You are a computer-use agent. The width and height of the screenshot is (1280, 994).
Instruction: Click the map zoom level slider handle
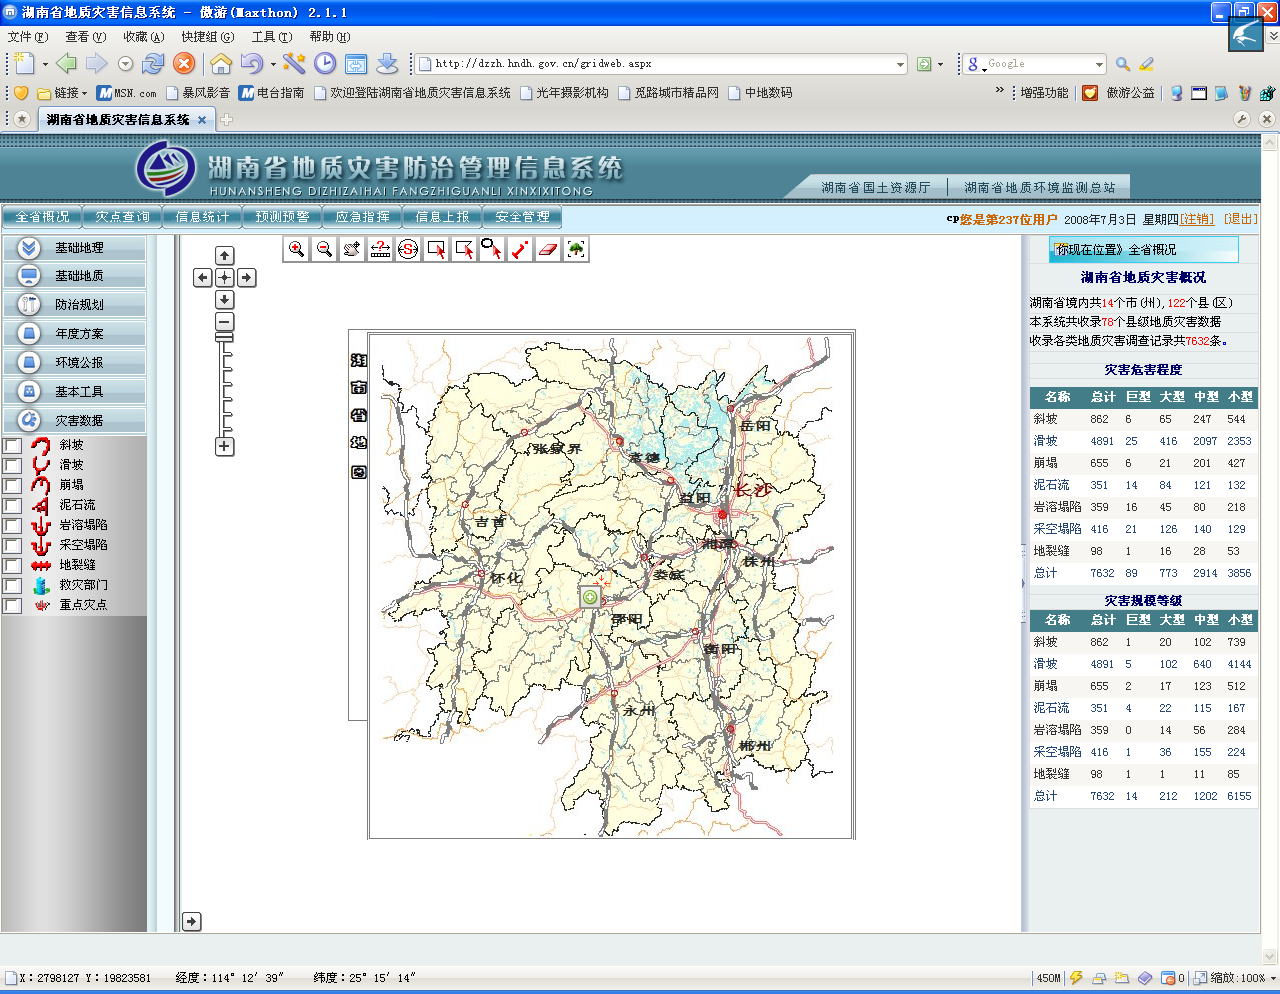[224, 337]
